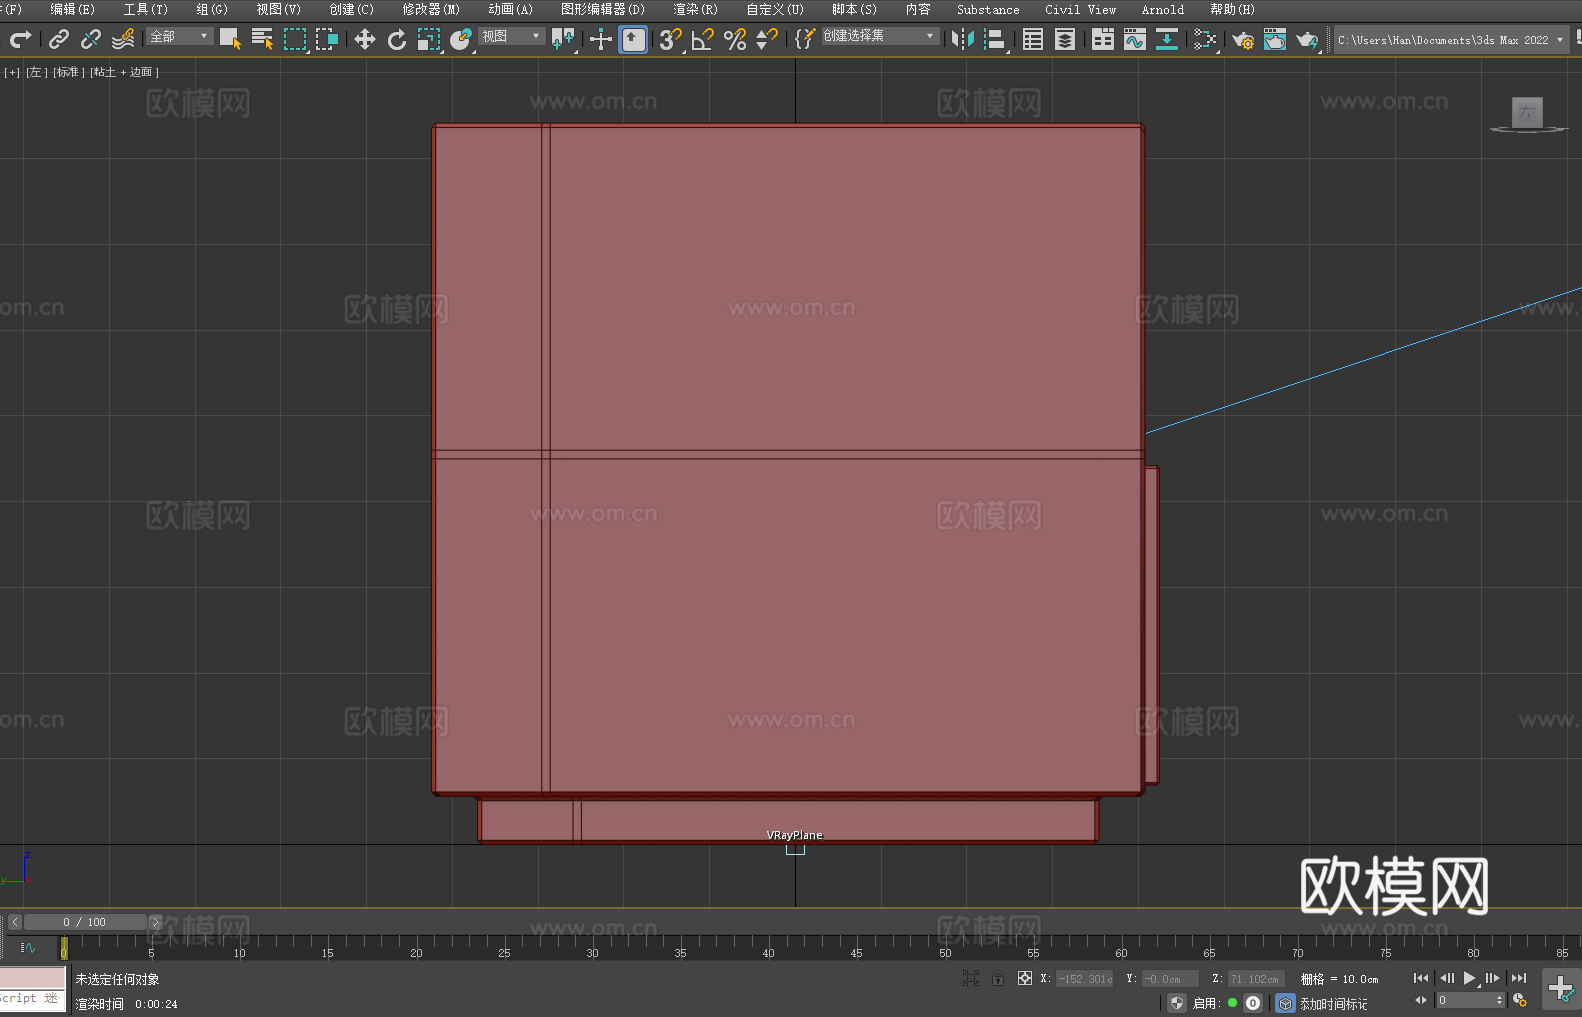Click the Bind to Space Warp icon
1582x1017 pixels.
pos(123,39)
